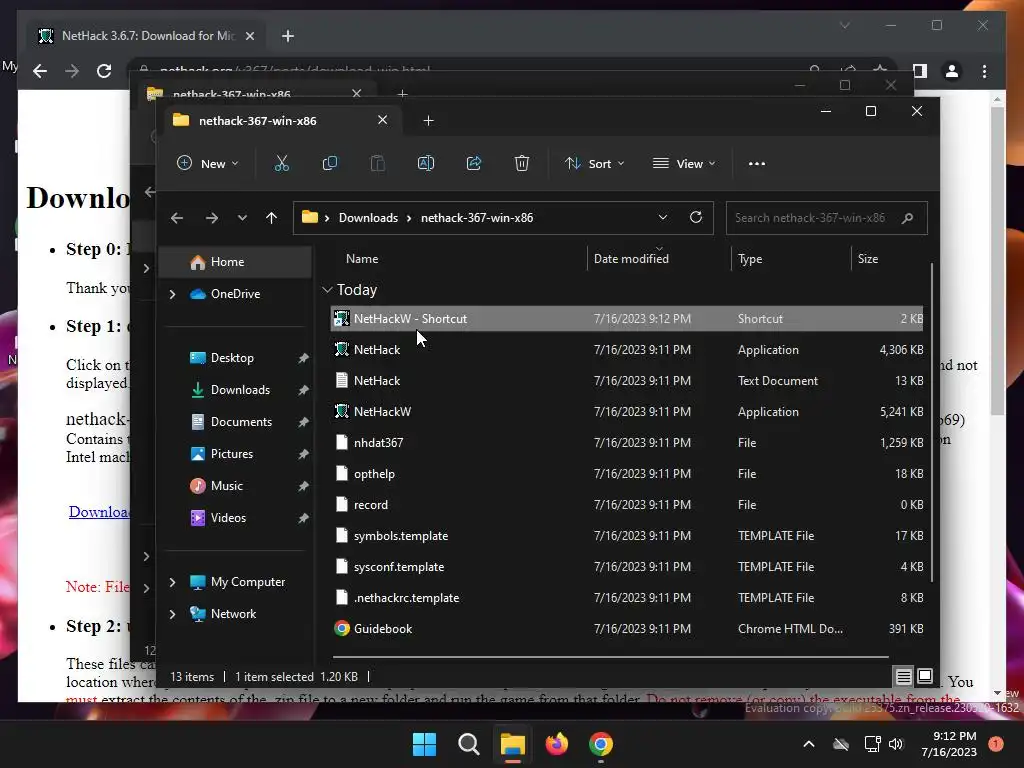The image size is (1024, 768).
Task: Switch to details view icon in status bar
Action: [x=903, y=677]
